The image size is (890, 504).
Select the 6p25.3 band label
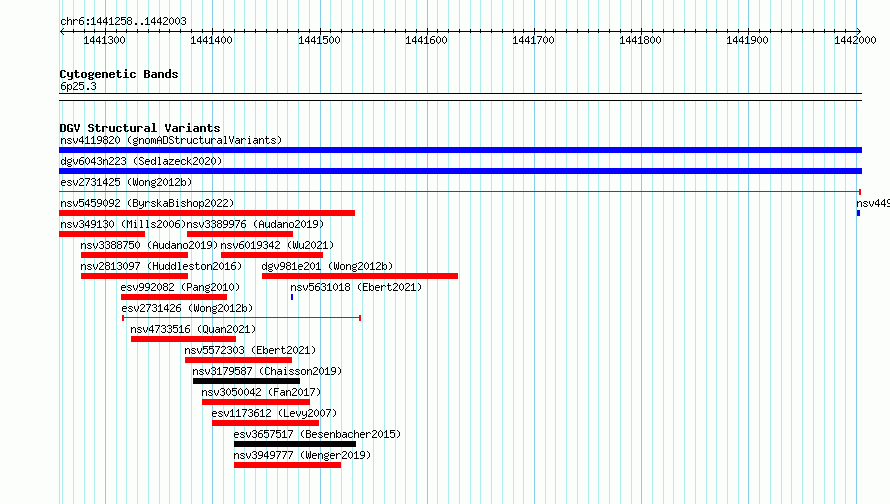(x=78, y=86)
